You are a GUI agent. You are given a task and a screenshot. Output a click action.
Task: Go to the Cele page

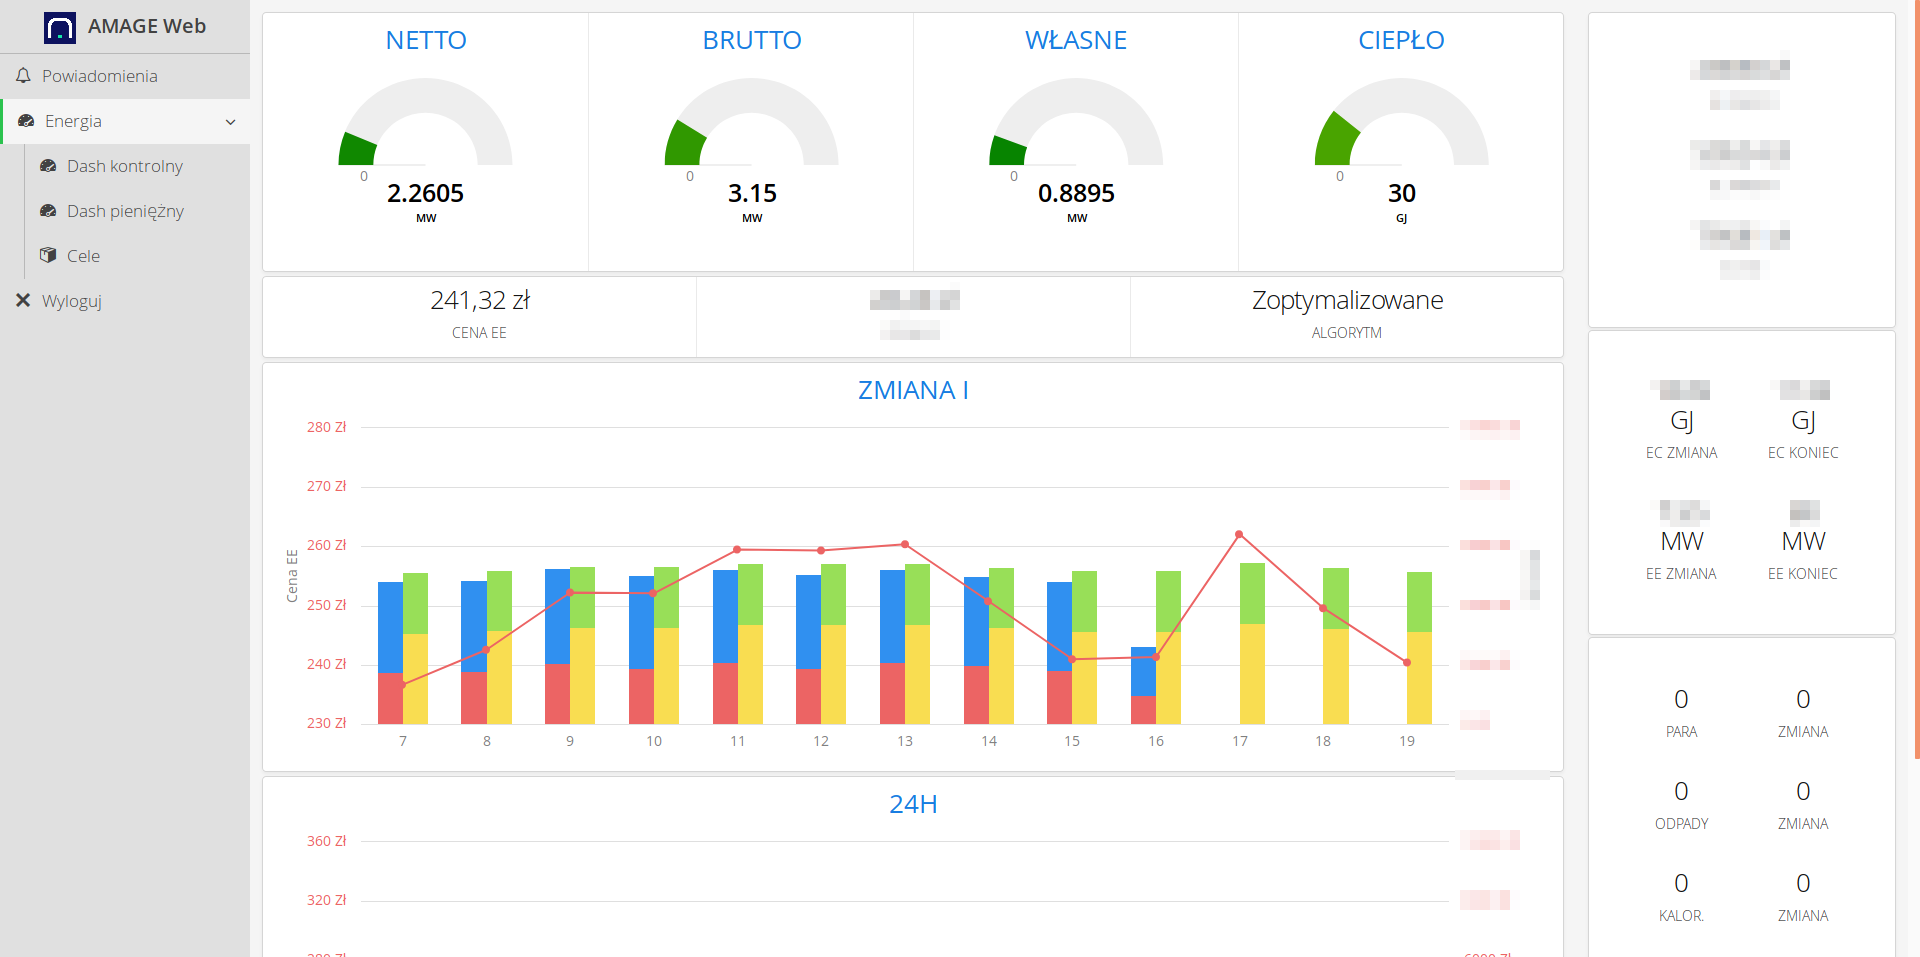tap(83, 256)
